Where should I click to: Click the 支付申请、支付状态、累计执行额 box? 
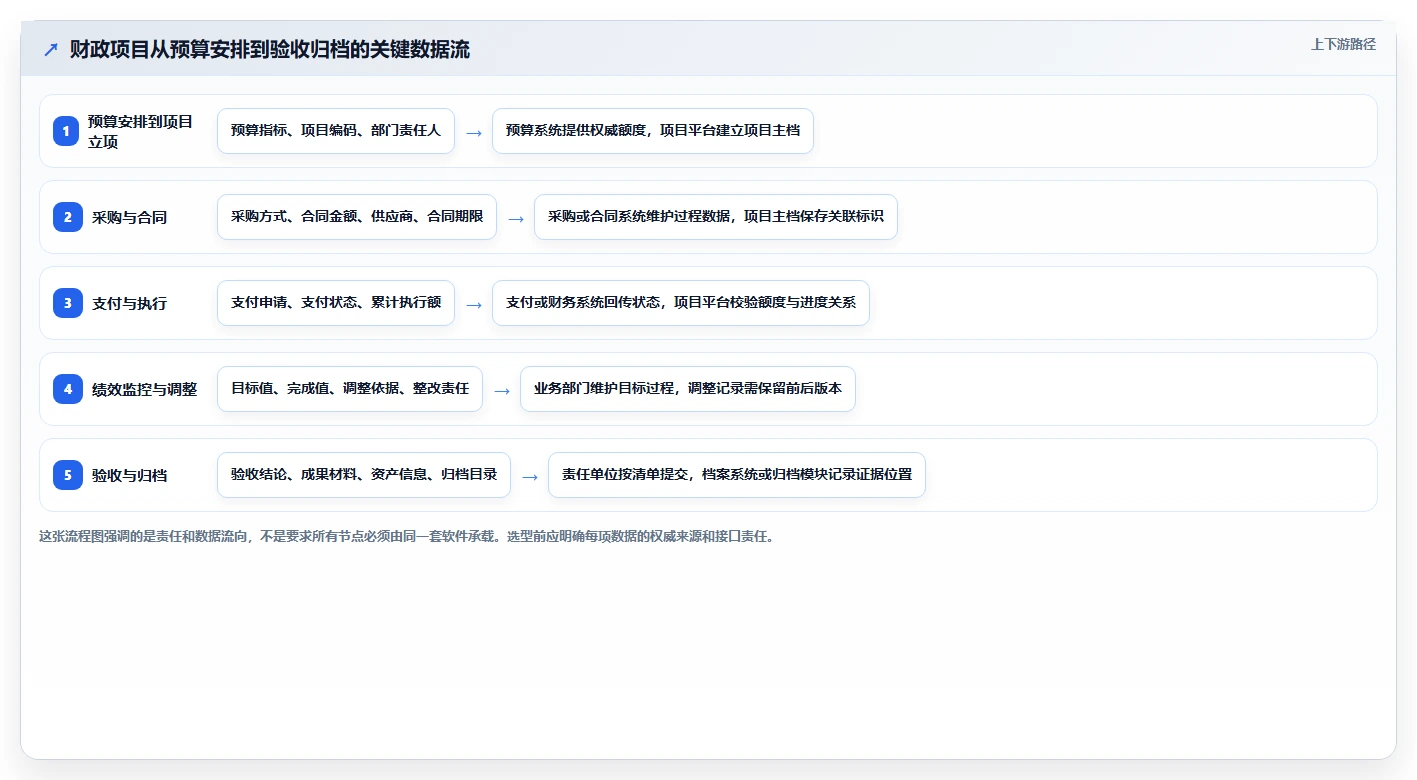(x=336, y=303)
